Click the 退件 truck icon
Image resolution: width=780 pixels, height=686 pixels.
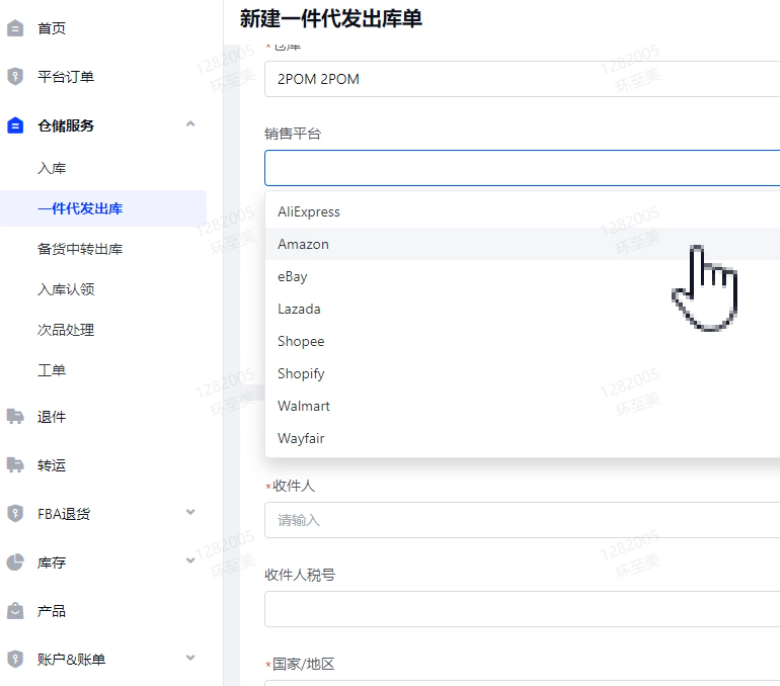tap(15, 416)
